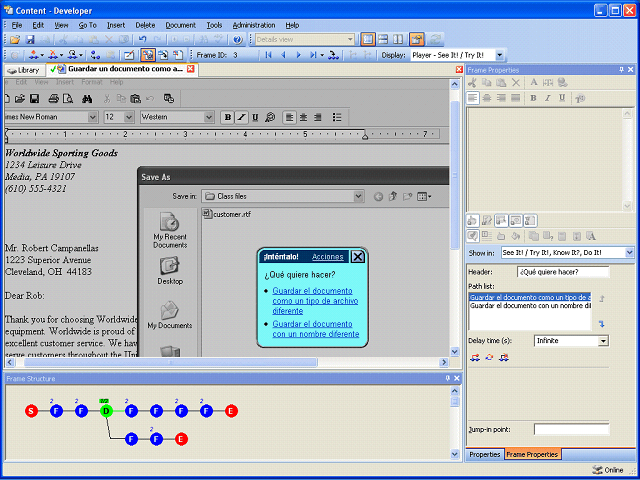Click the Edit frame pencil icon
The width and height of the screenshot is (640, 480).
click(x=129, y=55)
